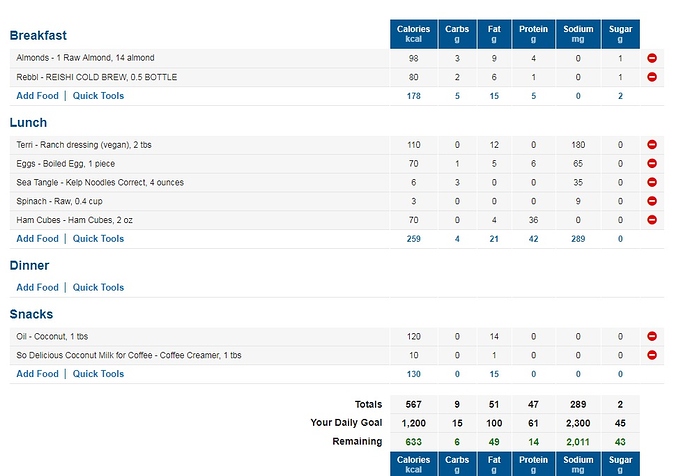
Task: Add Food under Dinner
Action: click(37, 287)
